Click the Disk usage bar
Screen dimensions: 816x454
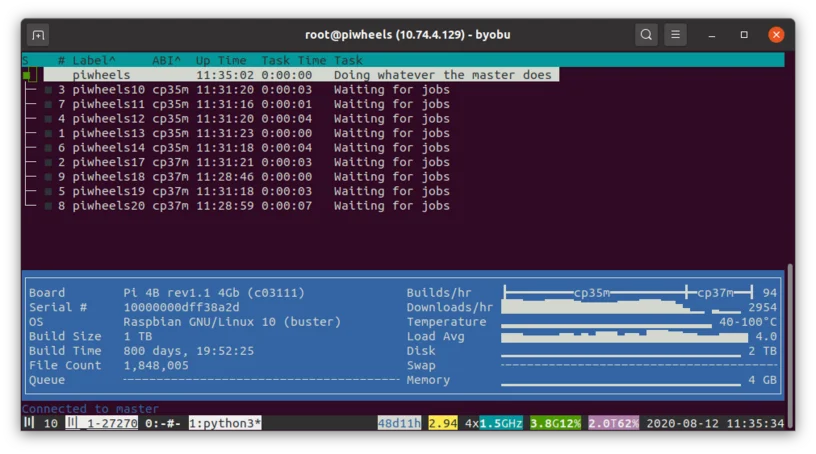coord(621,355)
